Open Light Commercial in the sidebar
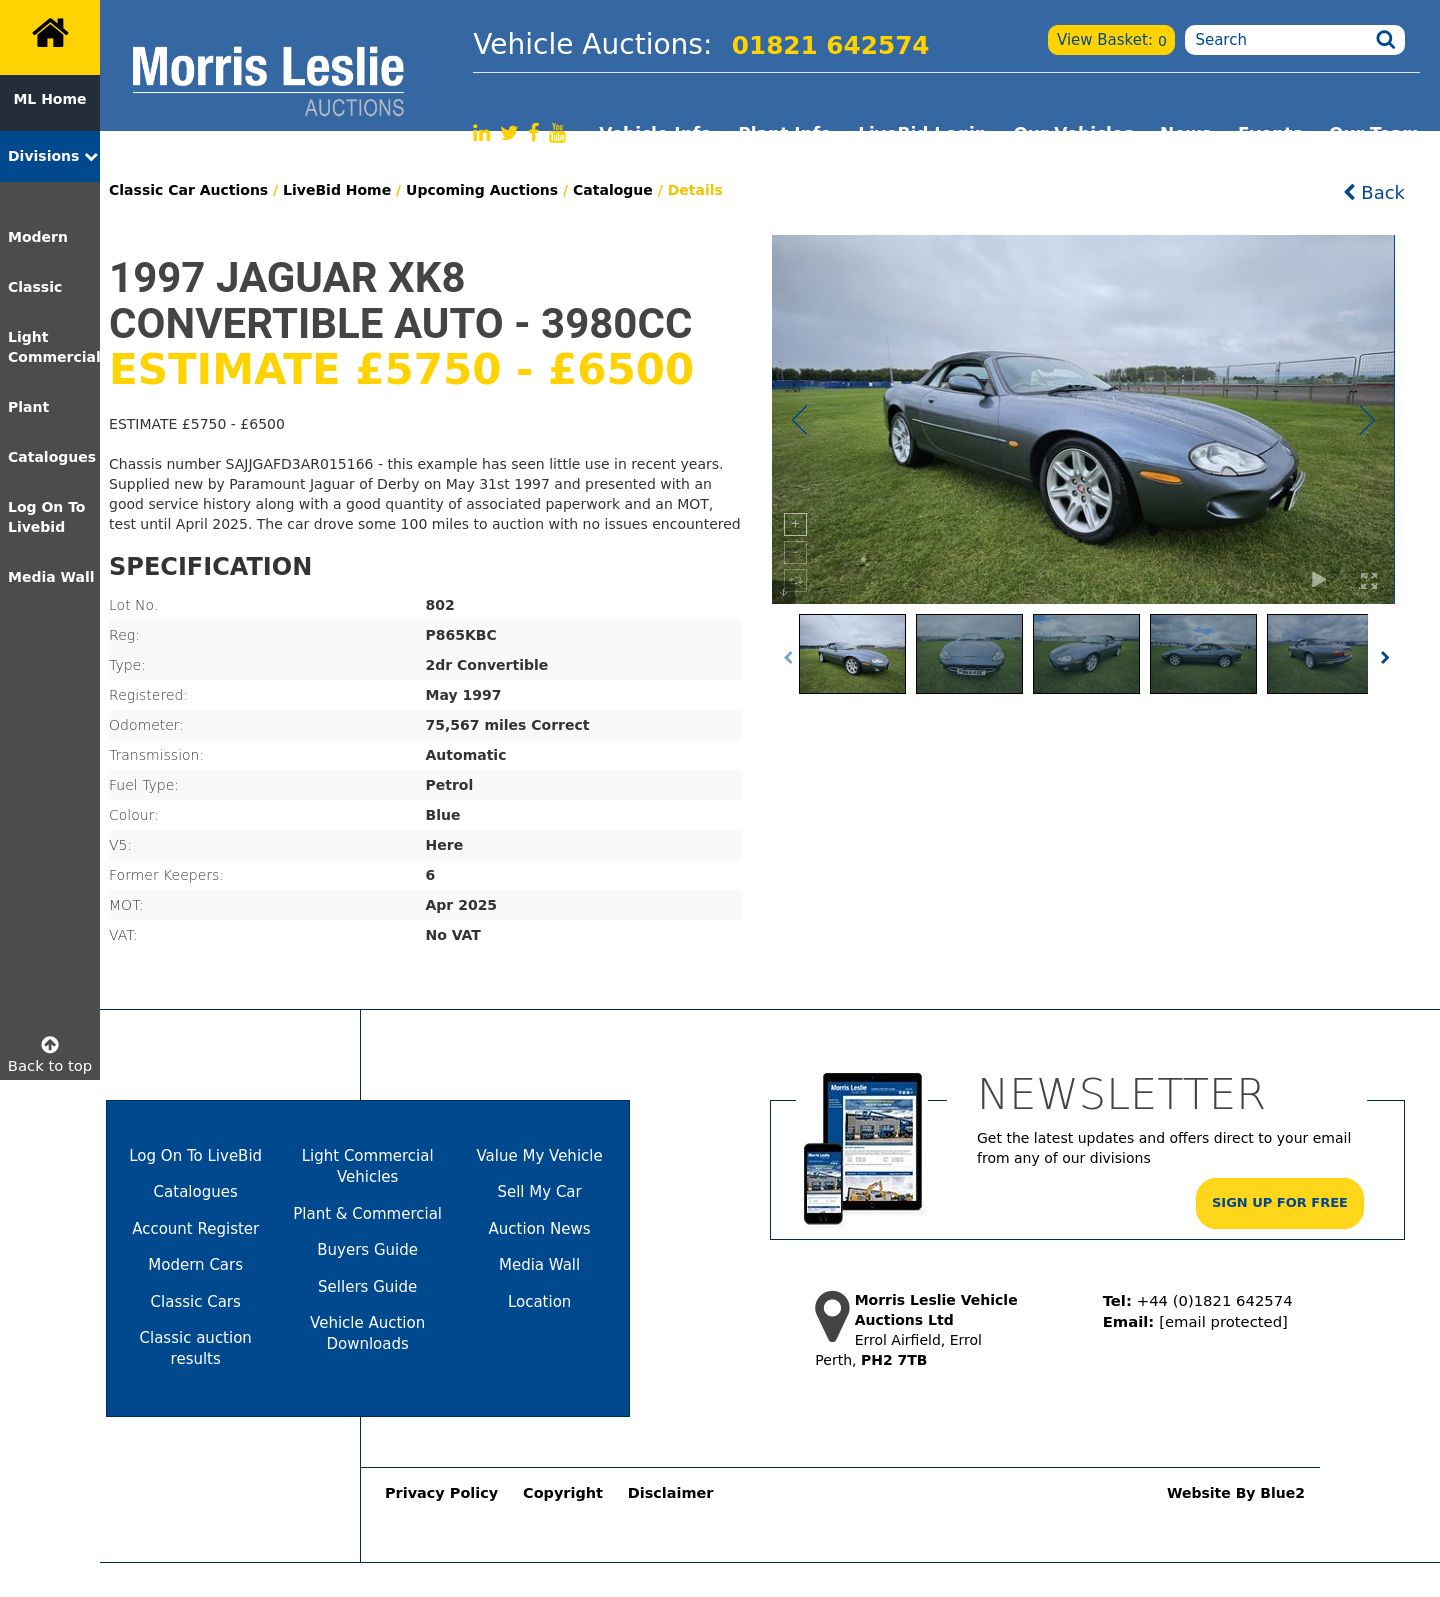 54,347
